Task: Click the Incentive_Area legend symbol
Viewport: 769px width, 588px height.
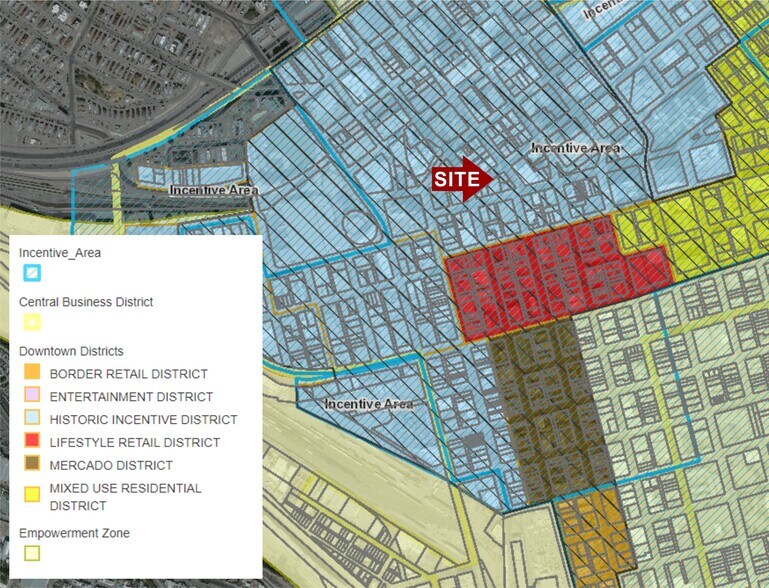Action: (x=32, y=273)
